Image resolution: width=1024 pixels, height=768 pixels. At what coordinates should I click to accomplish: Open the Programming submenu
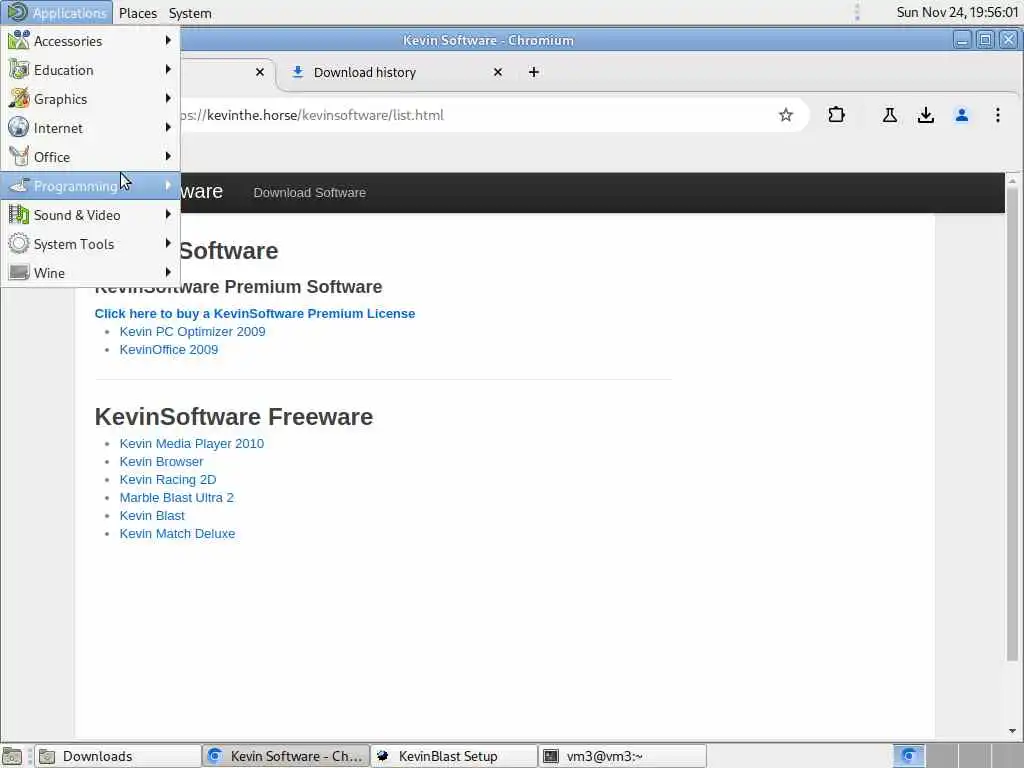click(x=90, y=186)
